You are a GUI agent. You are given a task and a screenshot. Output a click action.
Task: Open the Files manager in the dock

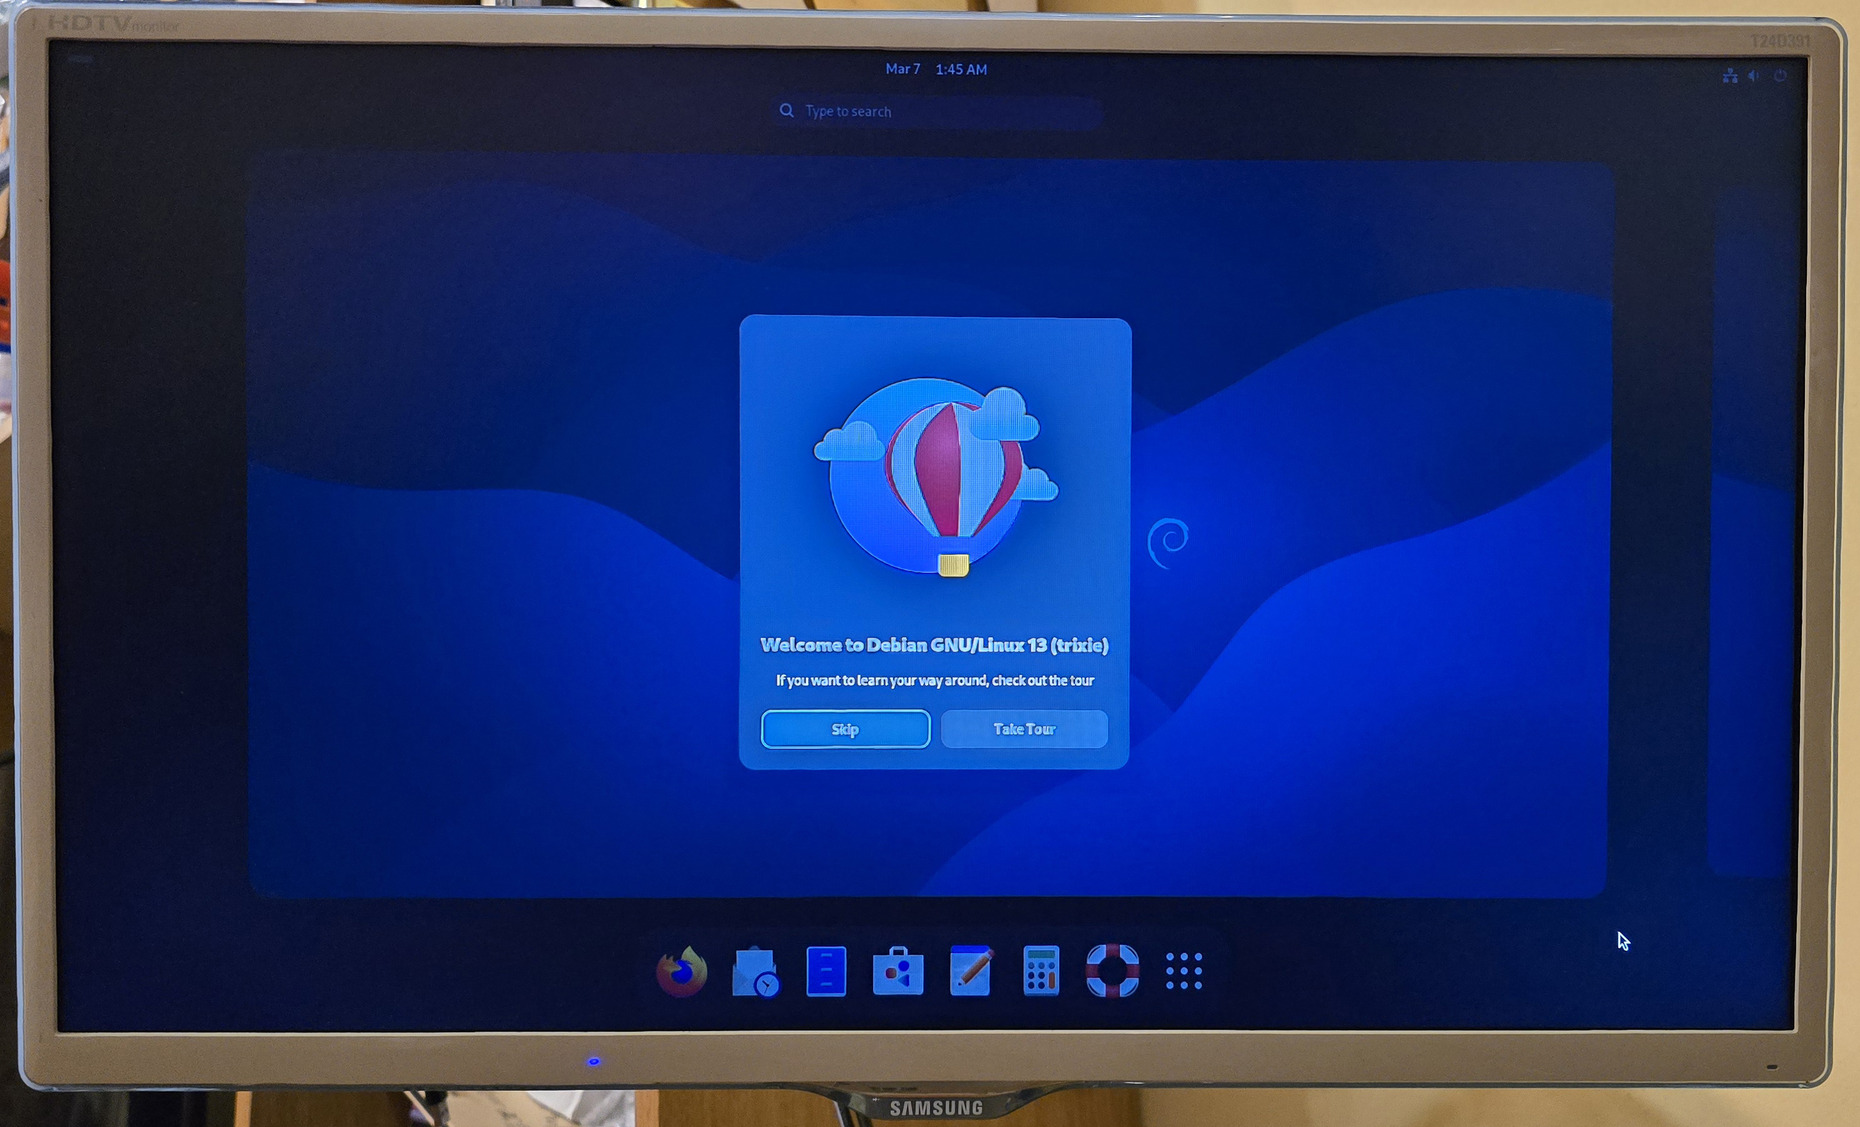826,971
